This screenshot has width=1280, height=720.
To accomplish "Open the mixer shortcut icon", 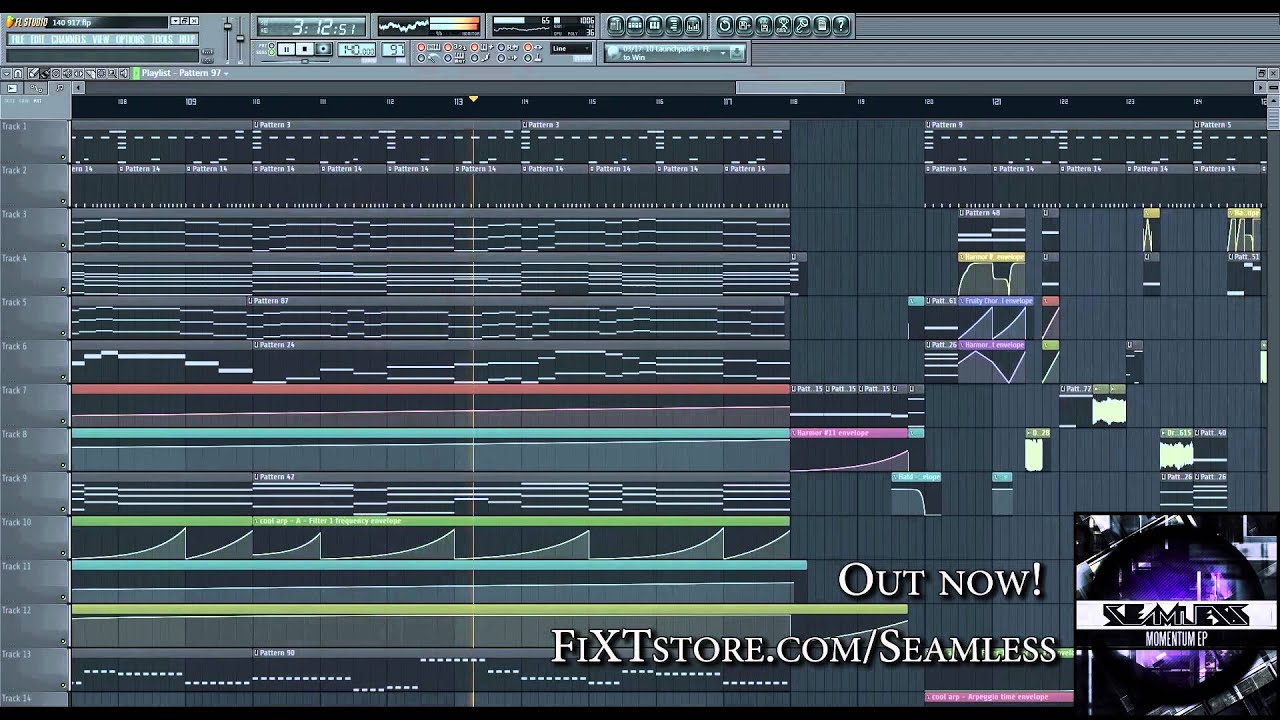I will 693,25.
